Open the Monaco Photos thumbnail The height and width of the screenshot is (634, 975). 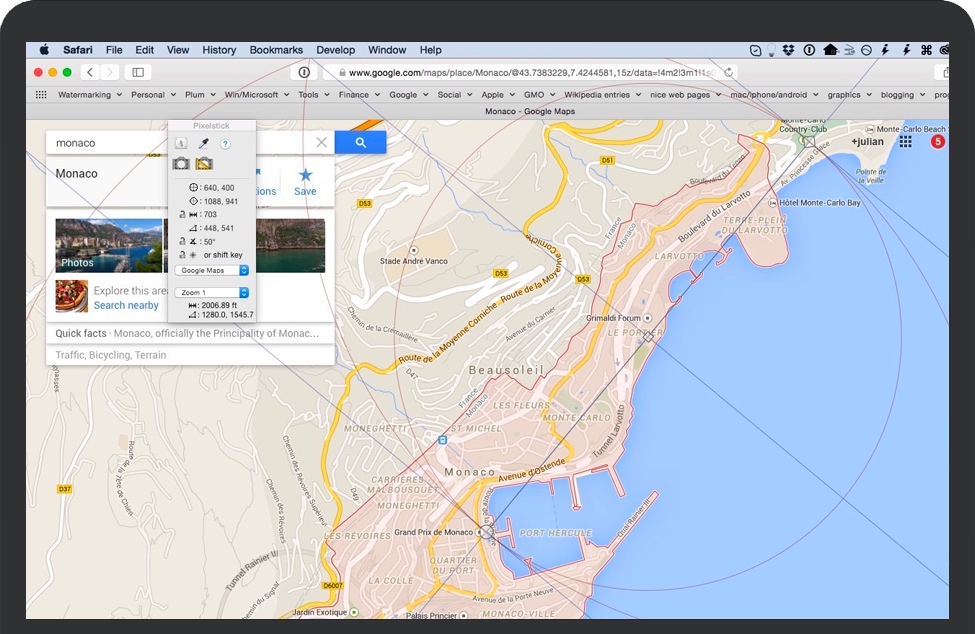(x=108, y=245)
